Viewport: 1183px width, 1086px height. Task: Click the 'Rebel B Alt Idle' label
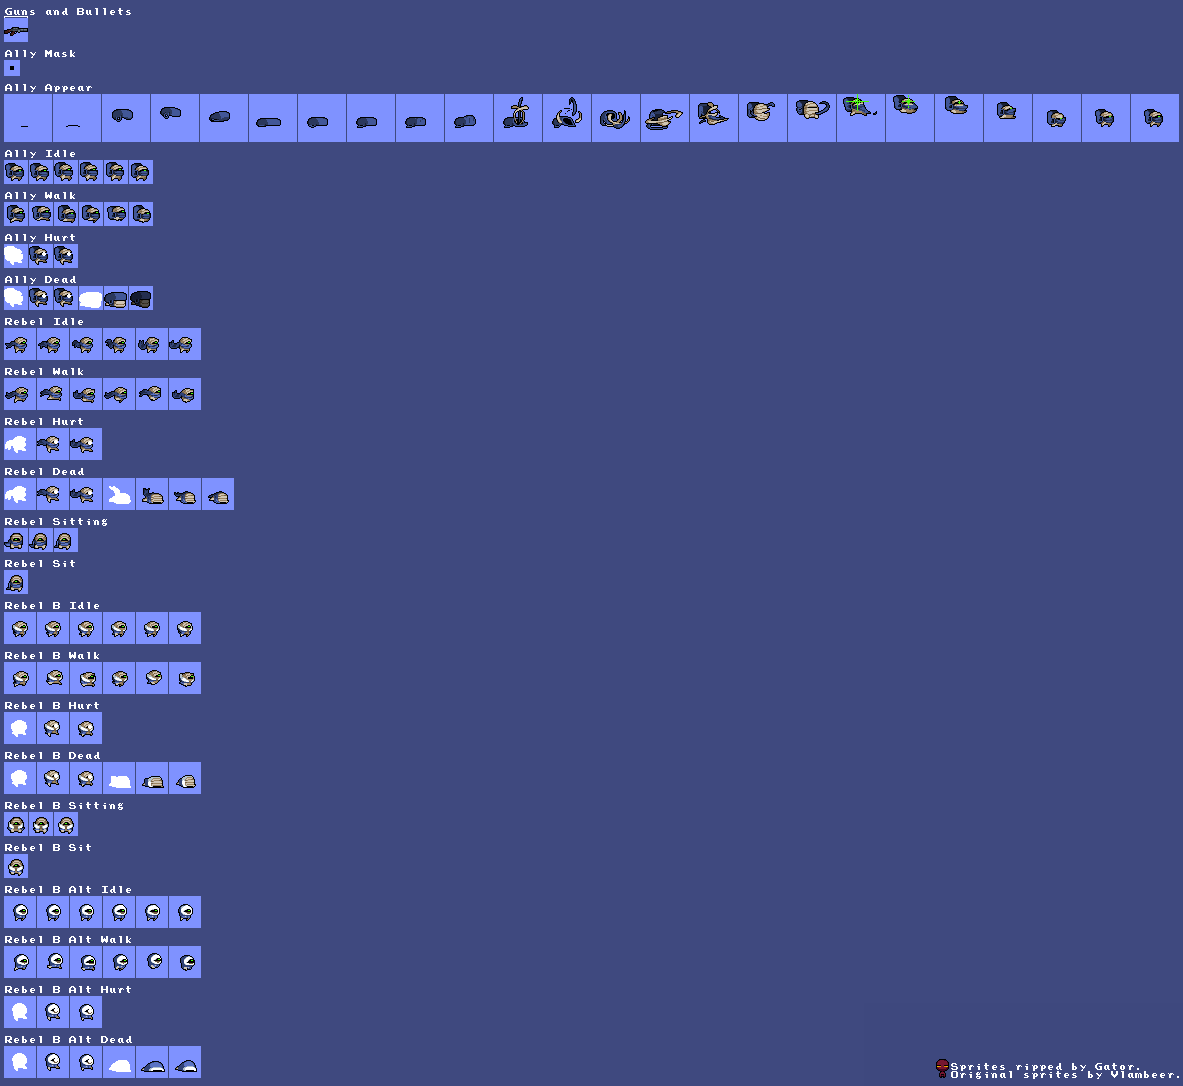pos(68,890)
